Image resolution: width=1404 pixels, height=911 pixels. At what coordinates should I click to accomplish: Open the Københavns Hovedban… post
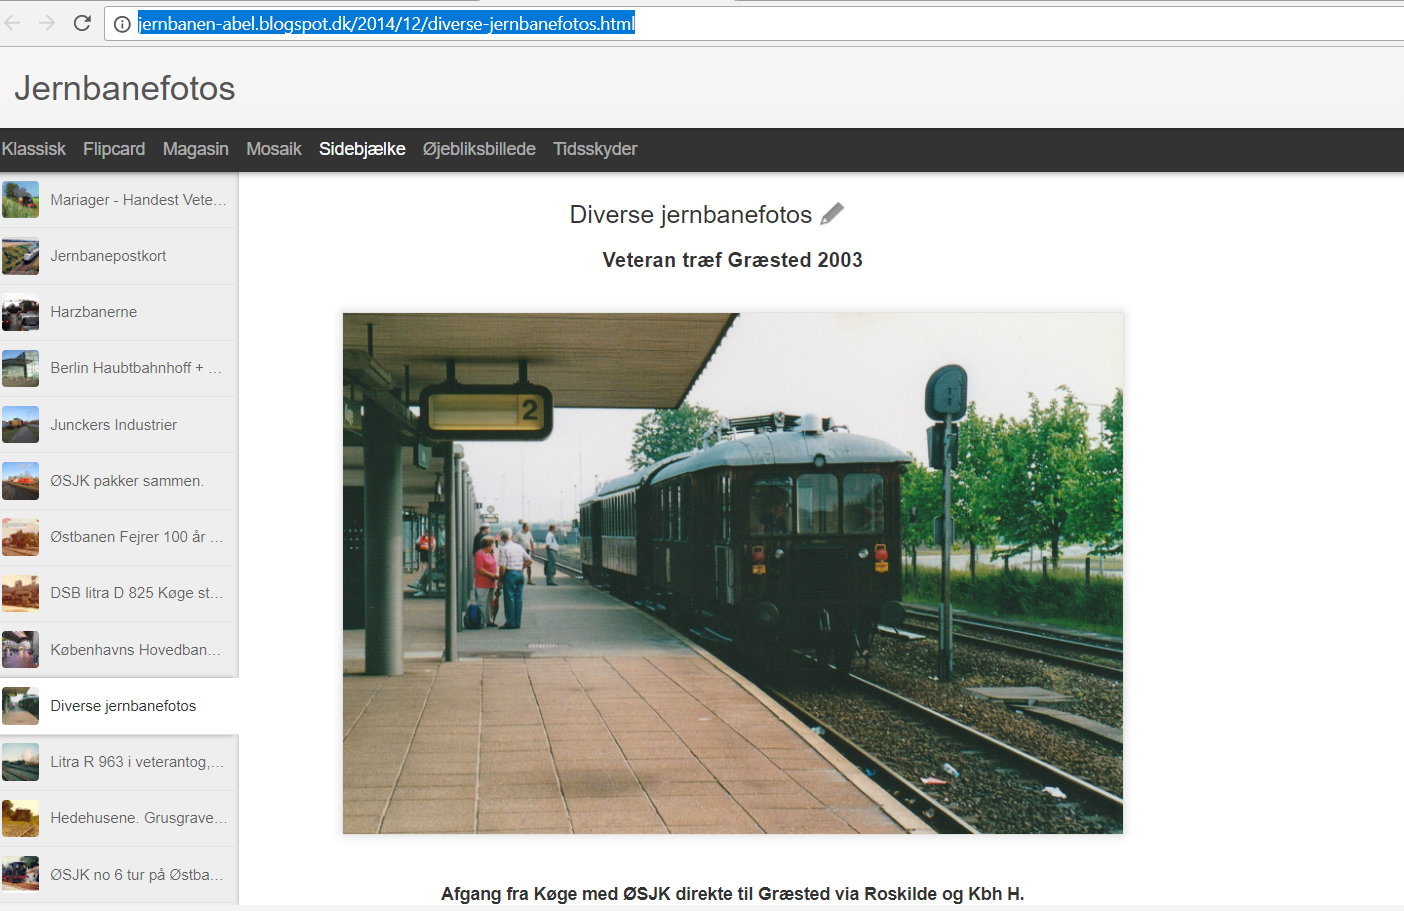point(119,650)
